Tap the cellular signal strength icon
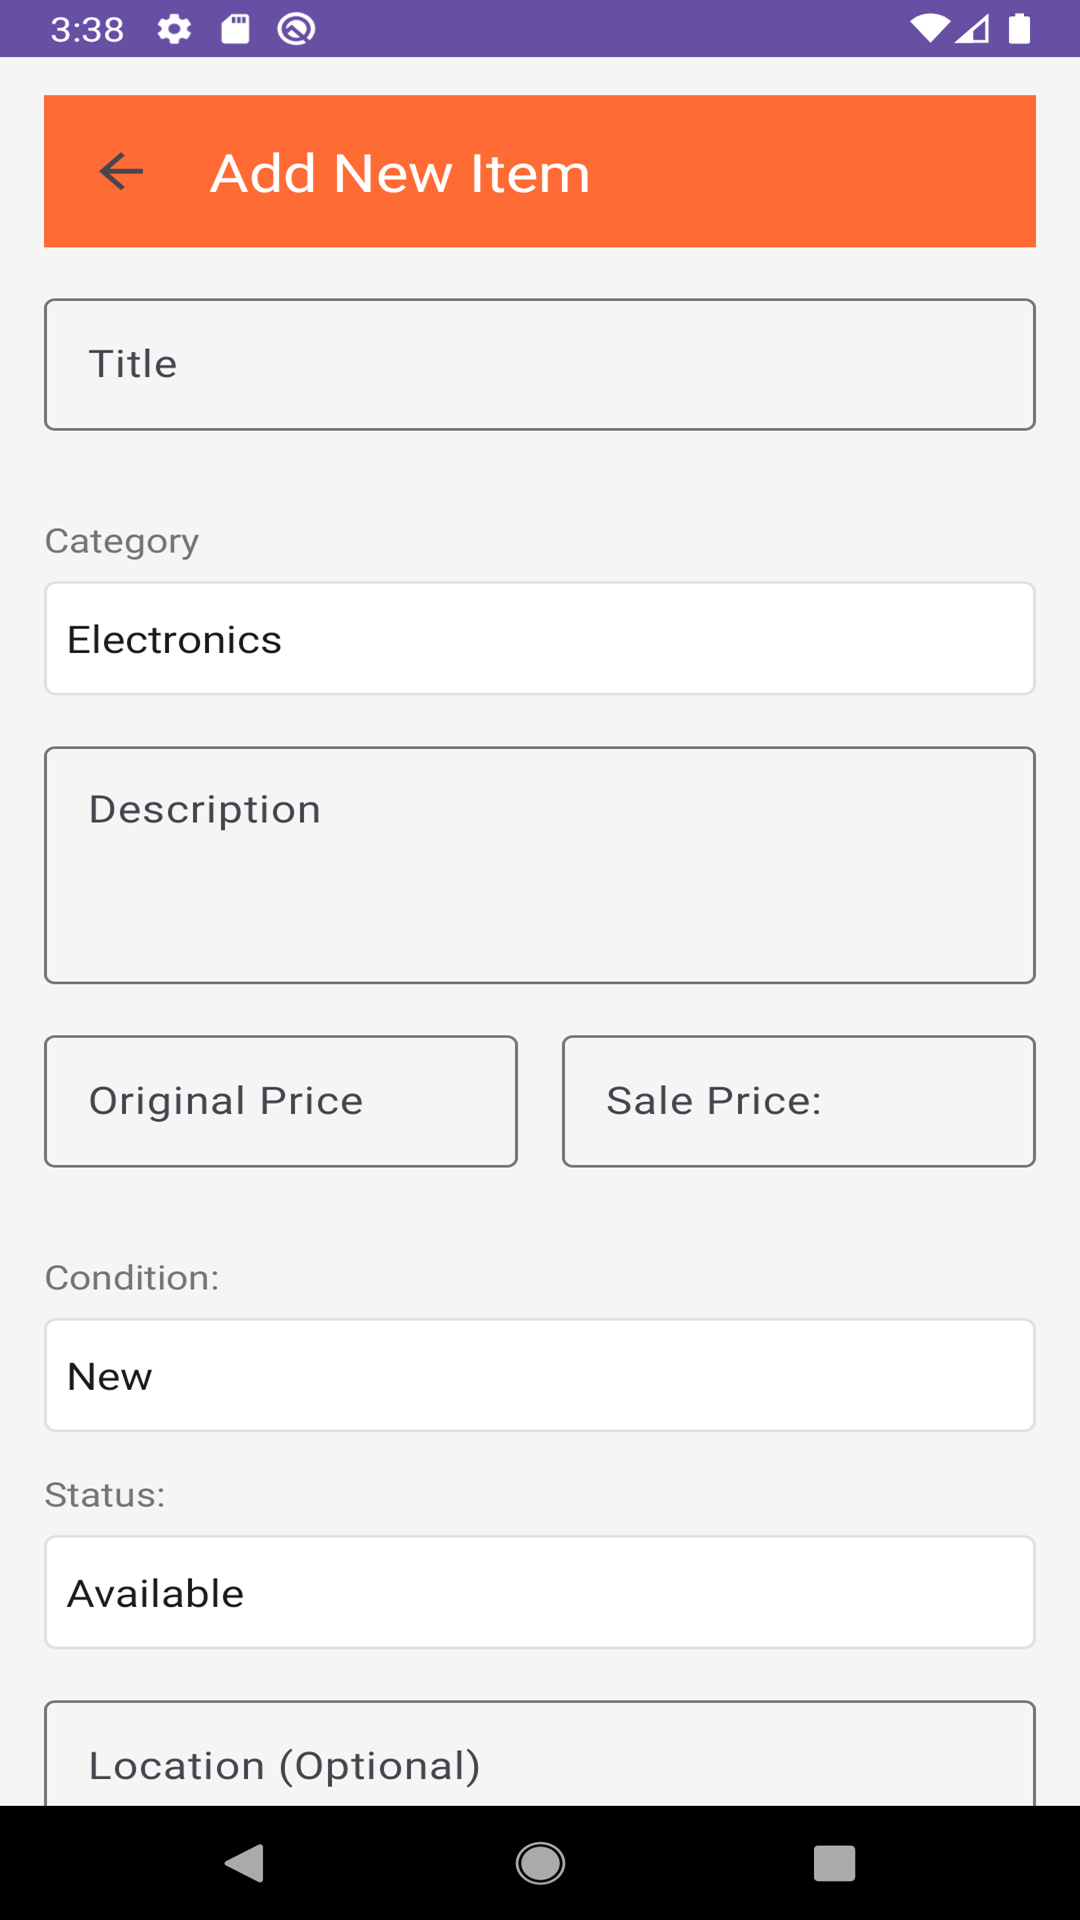Screen dimensions: 1080x1920 click(x=972, y=29)
